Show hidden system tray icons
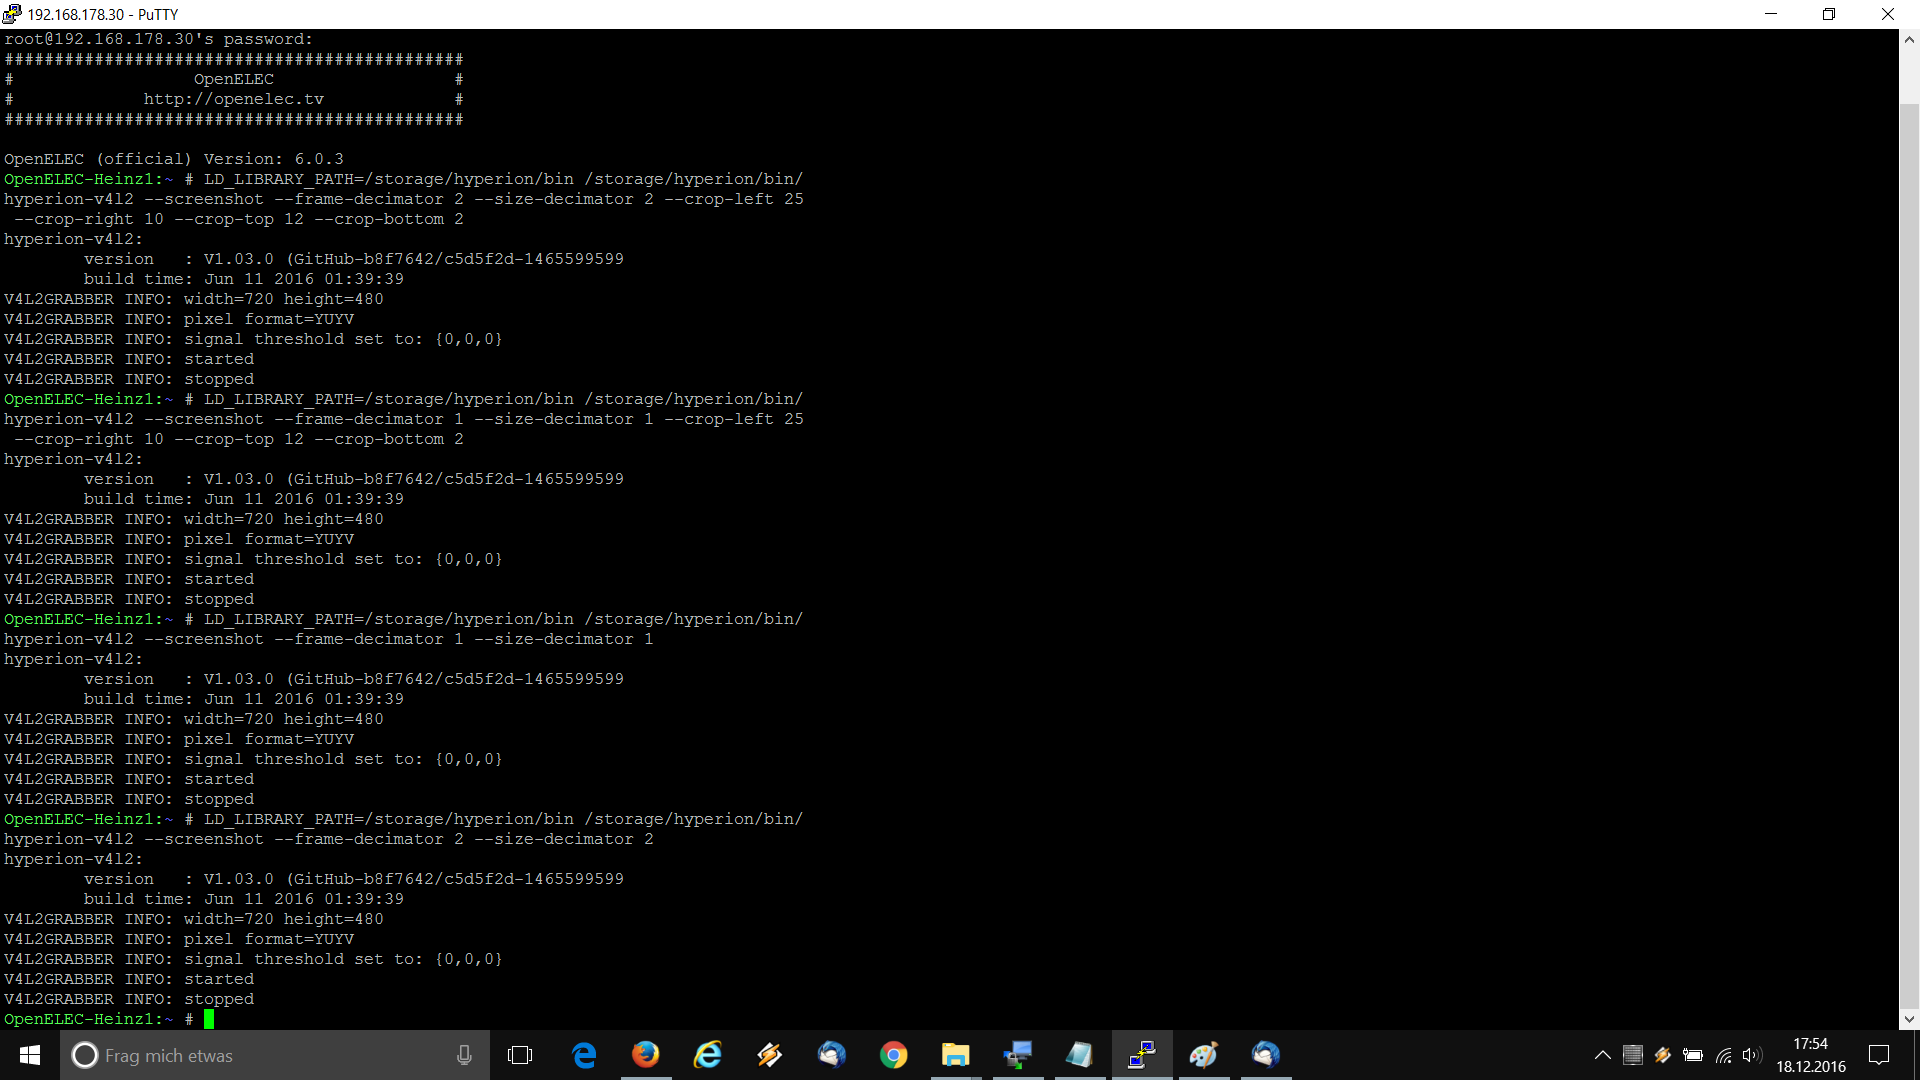The height and width of the screenshot is (1080, 1920). pyautogui.click(x=1602, y=1055)
